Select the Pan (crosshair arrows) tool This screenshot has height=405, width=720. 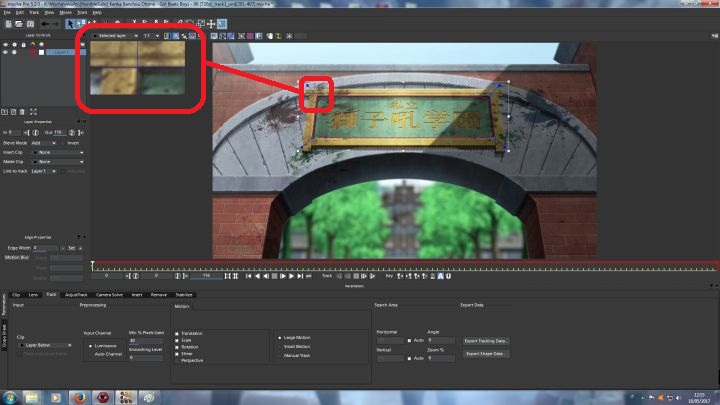pos(211,23)
